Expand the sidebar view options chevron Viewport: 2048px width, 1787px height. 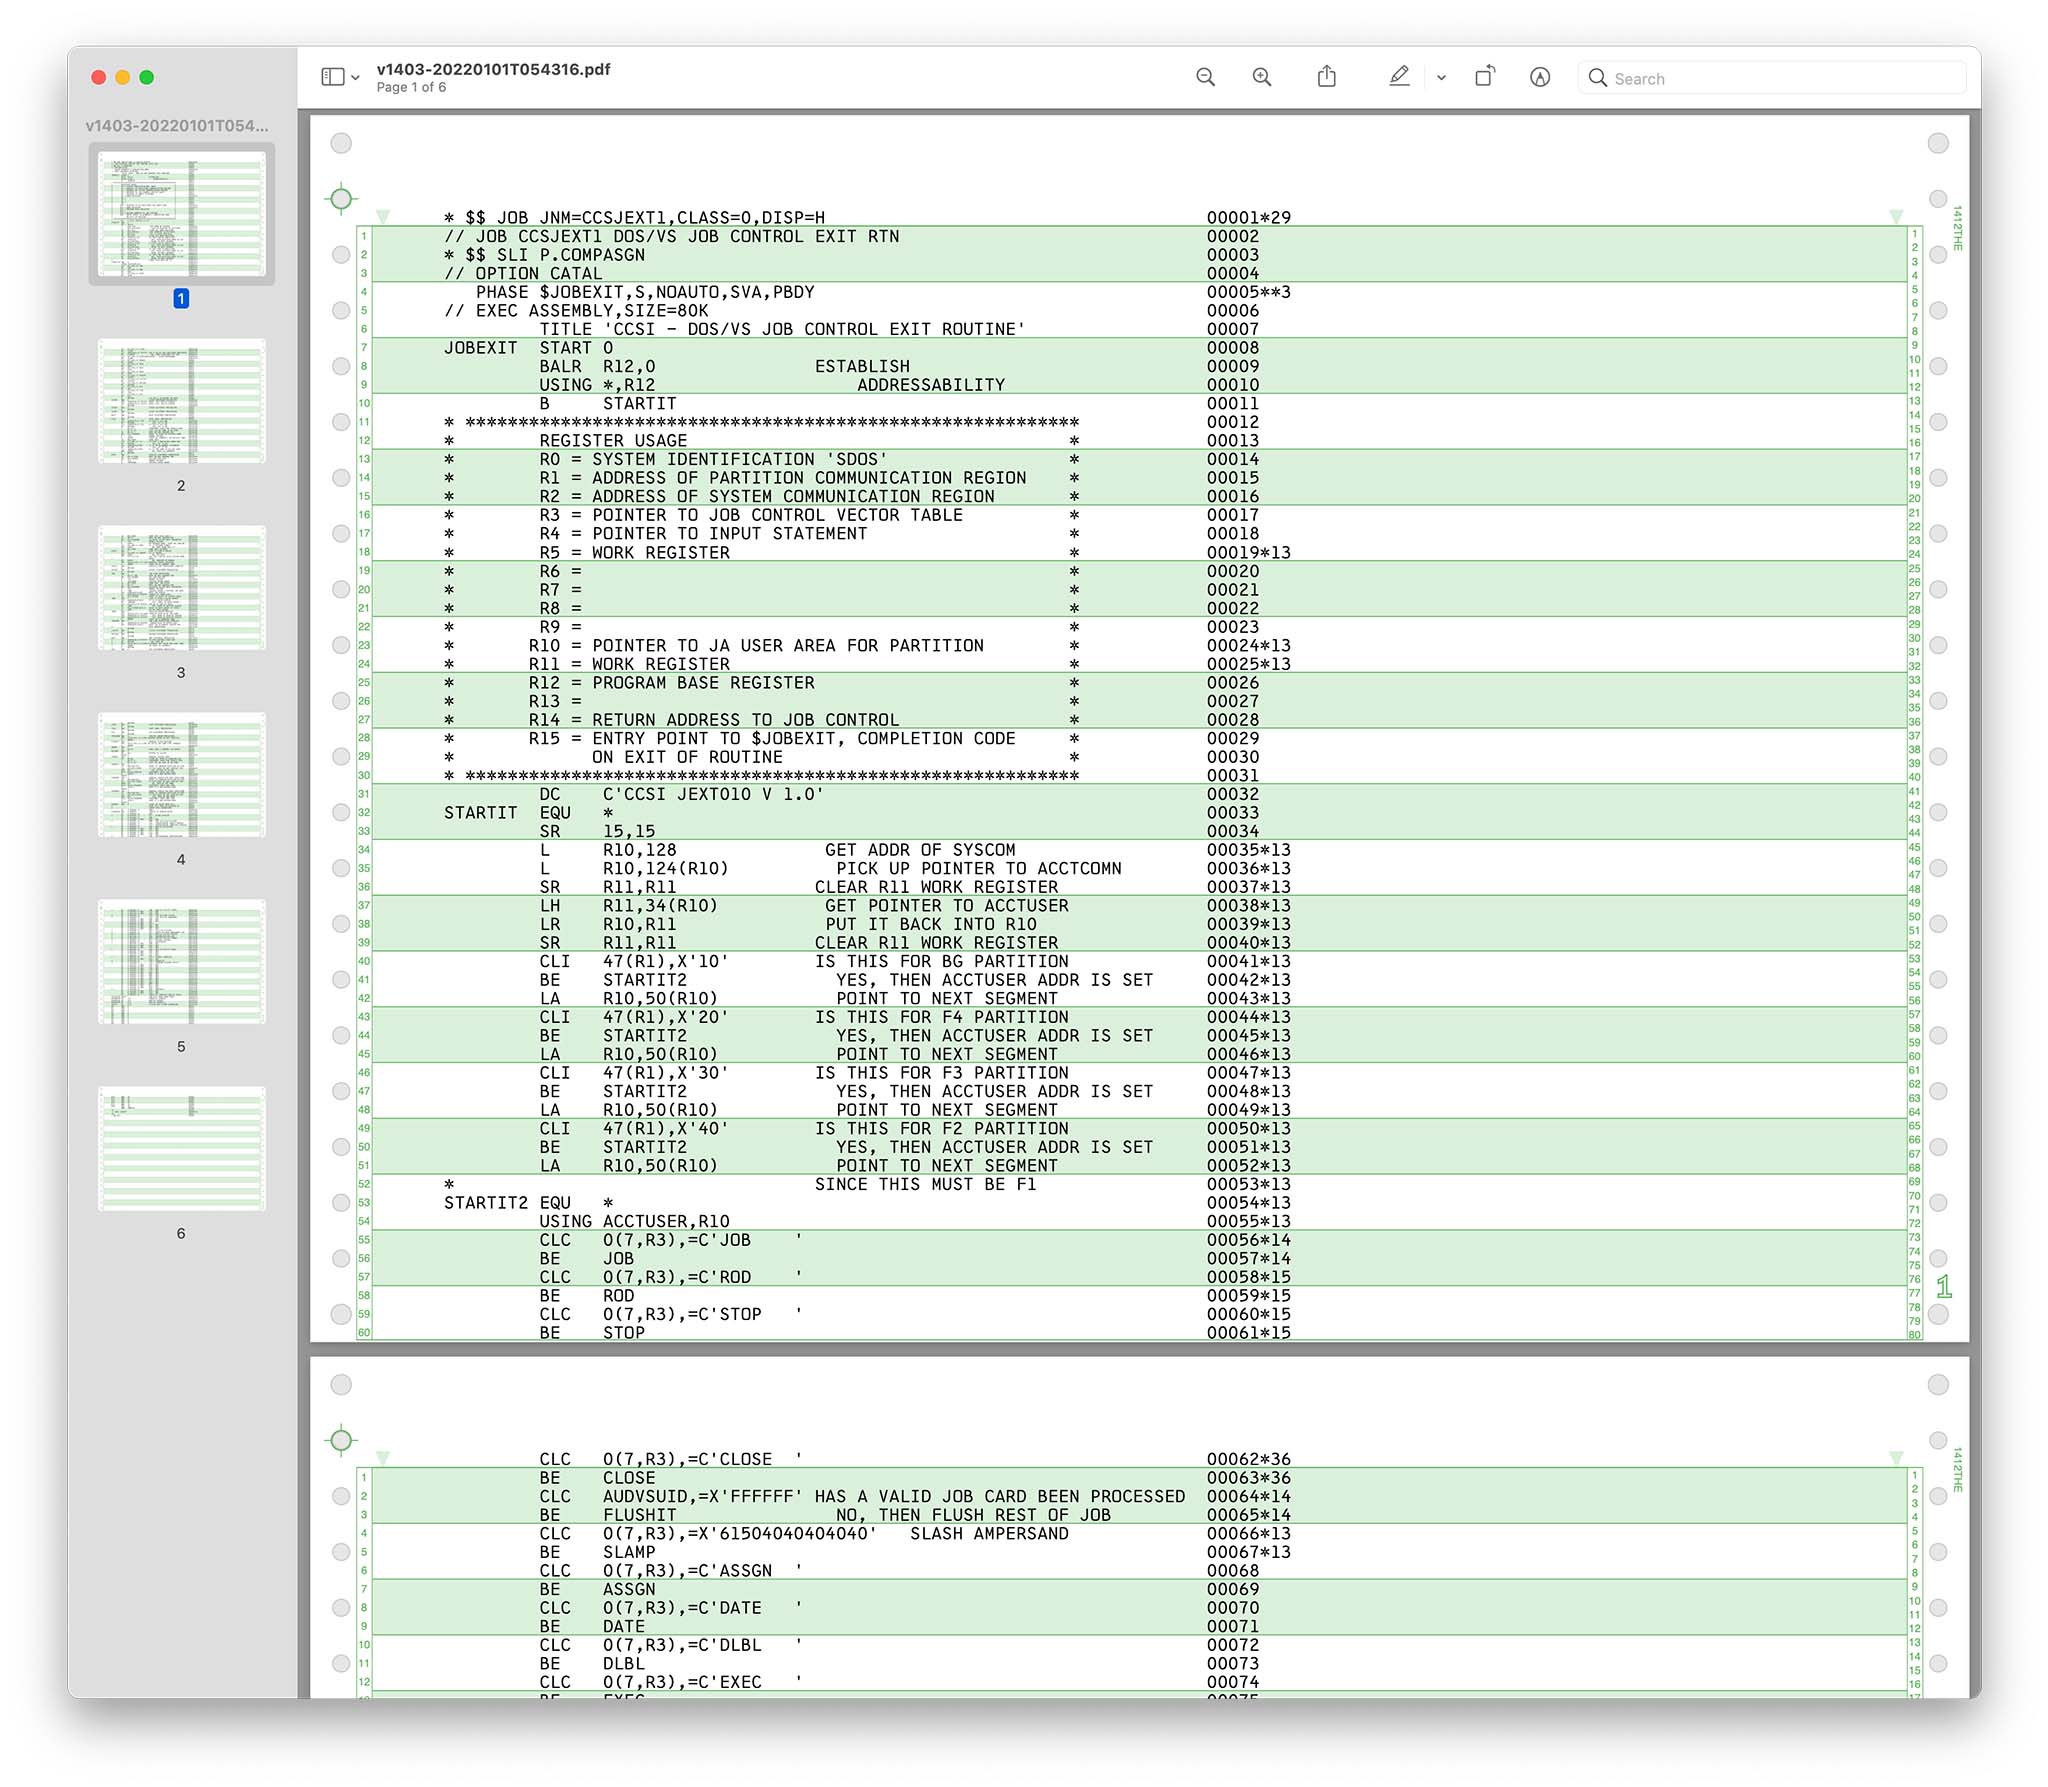(356, 78)
